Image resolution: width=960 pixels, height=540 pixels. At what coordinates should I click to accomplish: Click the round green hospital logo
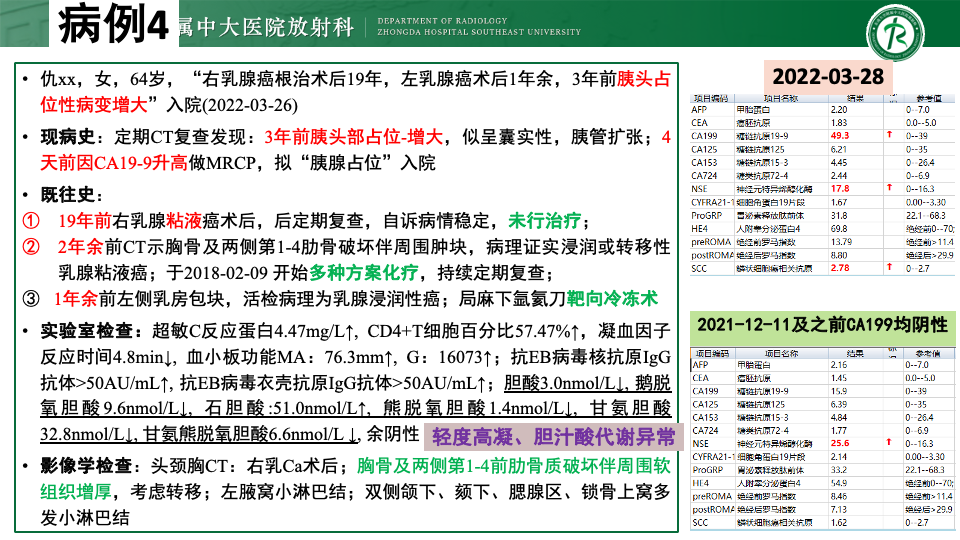[895, 32]
